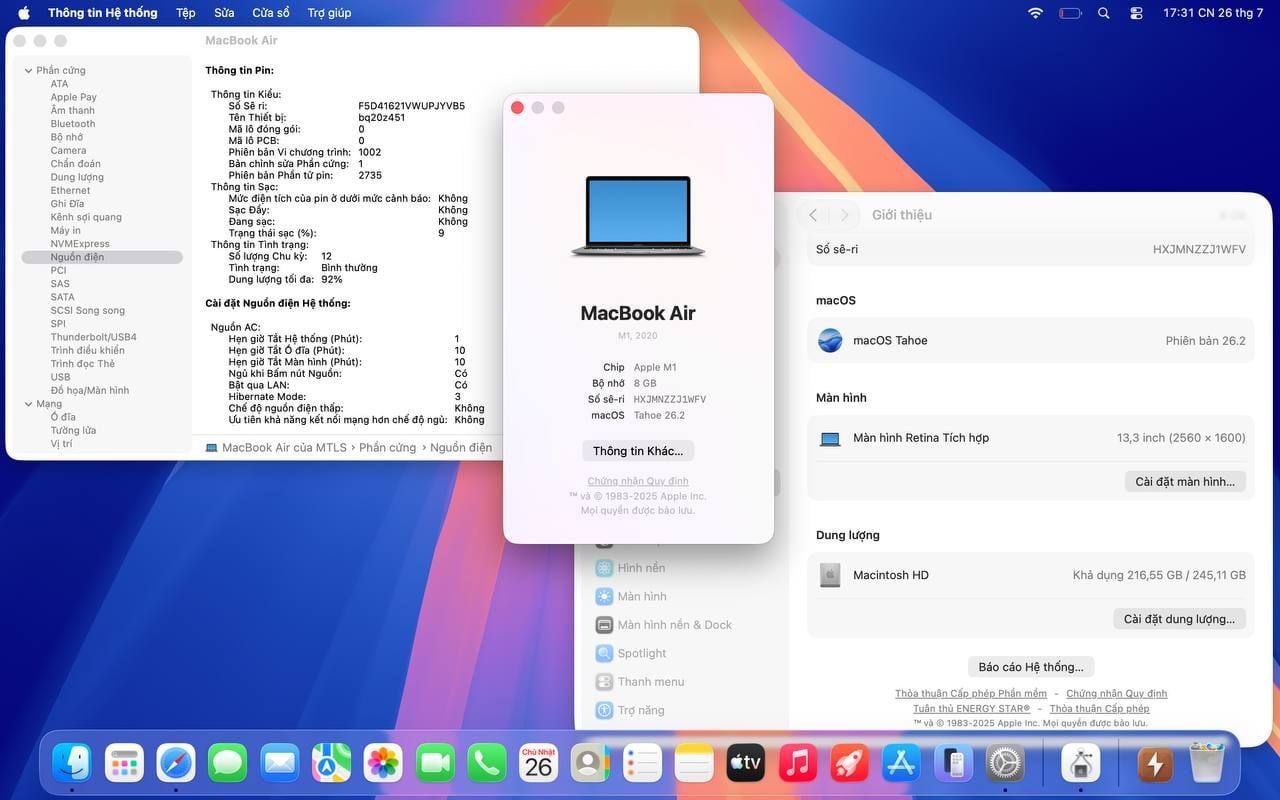Select Dung lượng in the hardware sidebar
The width and height of the screenshot is (1280, 800).
pyautogui.click(x=77, y=177)
